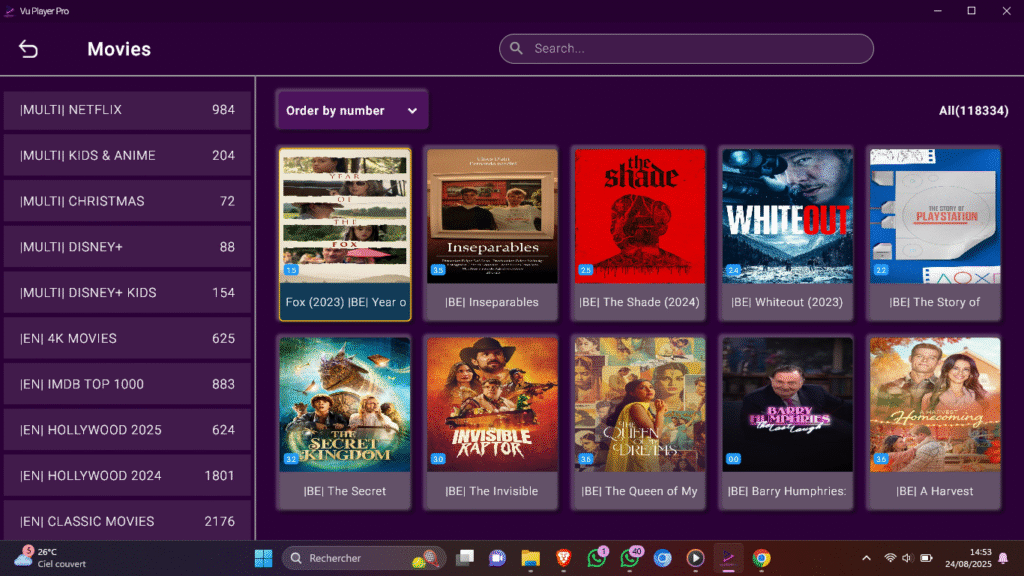Open File Explorer from the taskbar
The width and height of the screenshot is (1024, 576).
530,558
